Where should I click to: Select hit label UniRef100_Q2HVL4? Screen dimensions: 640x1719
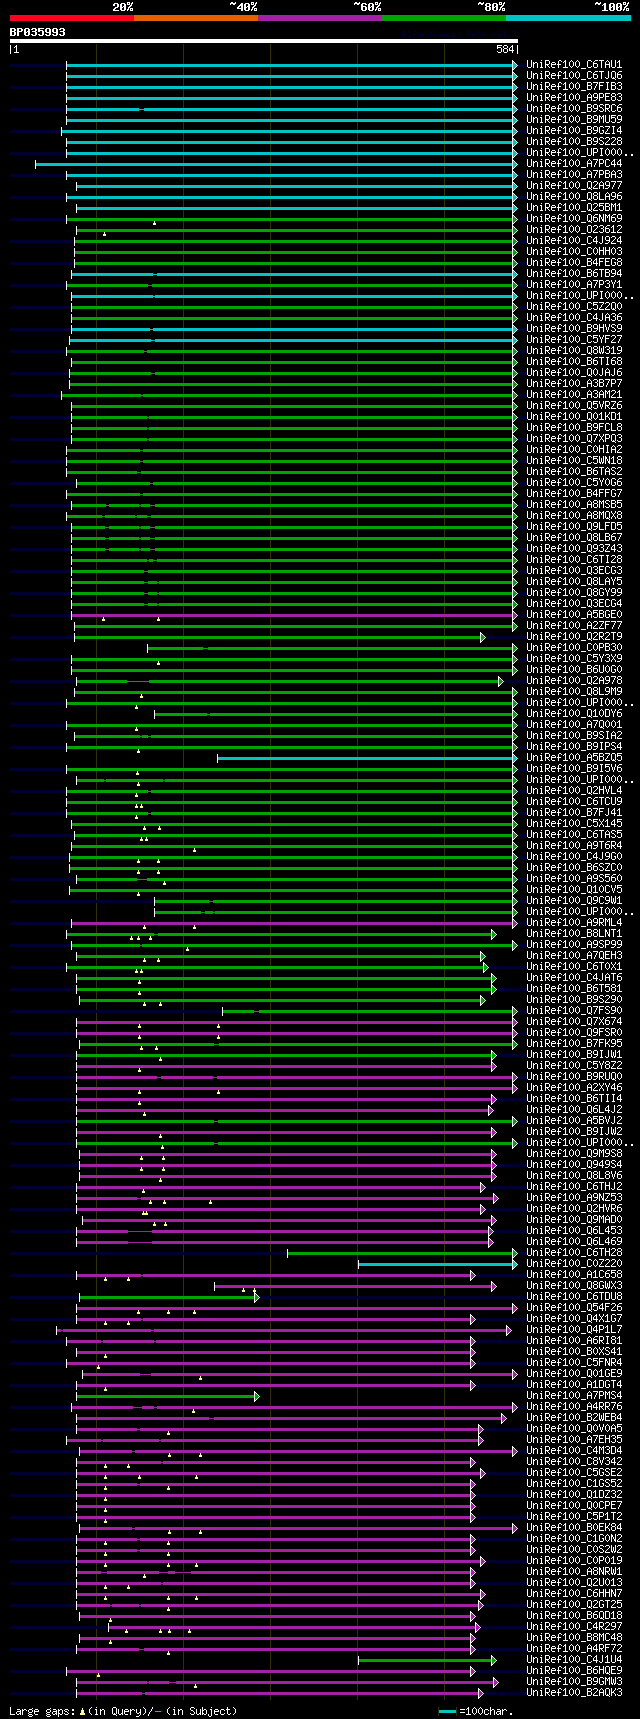[x=574, y=791]
